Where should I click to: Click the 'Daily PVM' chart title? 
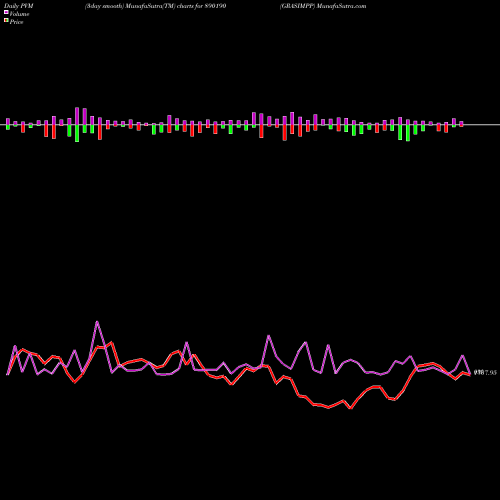[x=19, y=6]
